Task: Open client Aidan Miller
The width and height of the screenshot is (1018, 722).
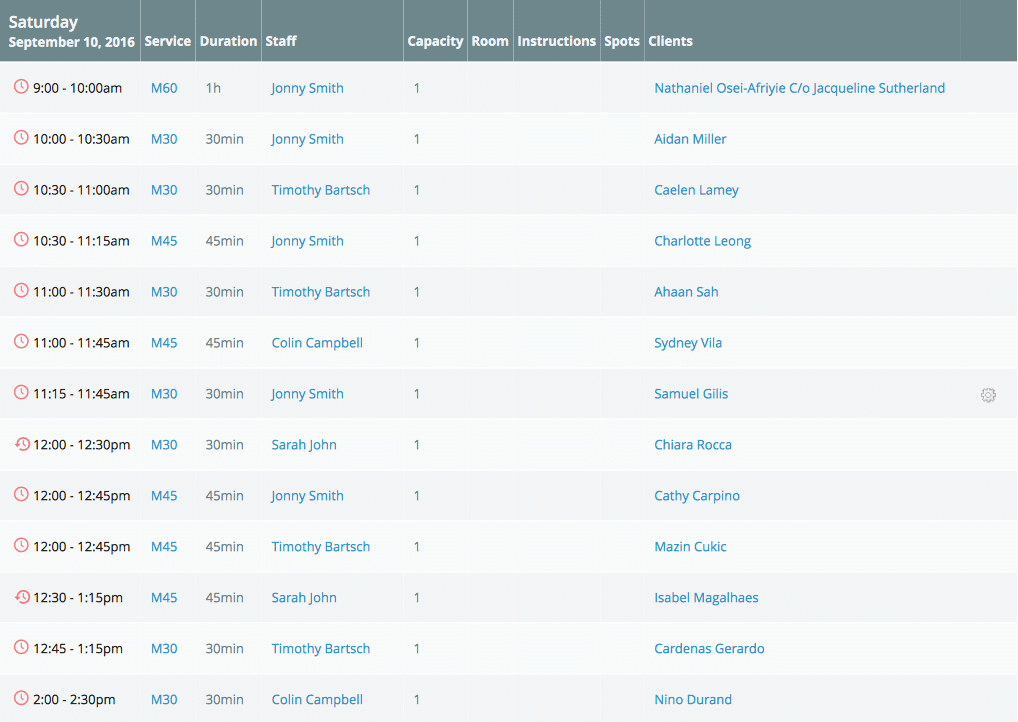Action: tap(690, 139)
